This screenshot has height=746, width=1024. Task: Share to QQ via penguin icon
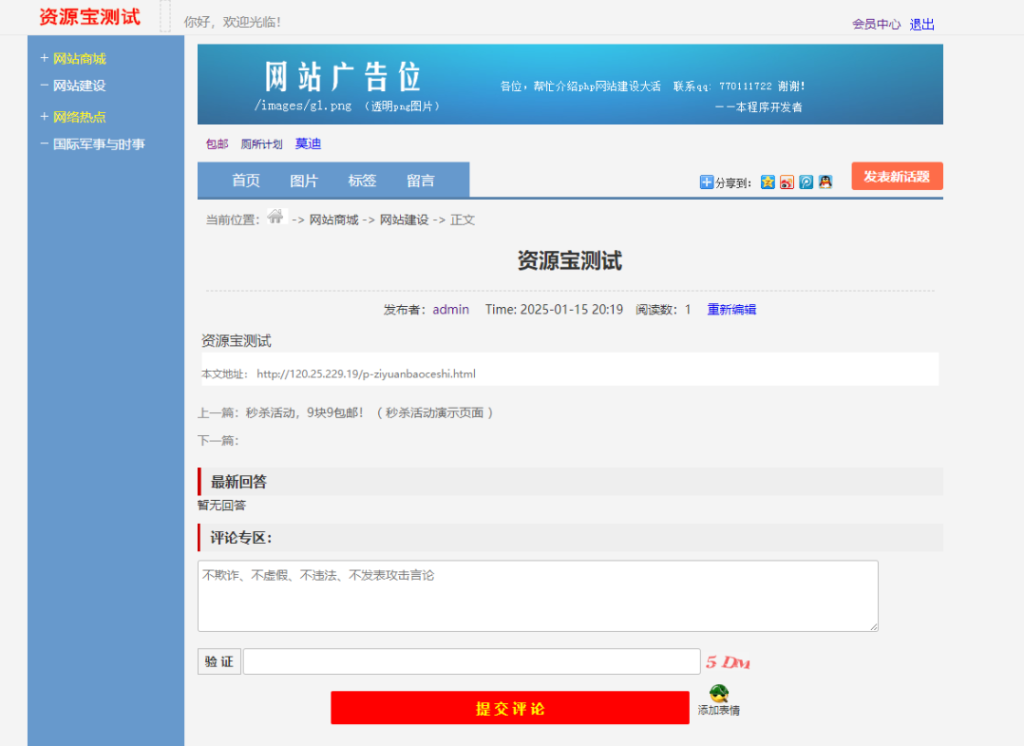pos(825,182)
